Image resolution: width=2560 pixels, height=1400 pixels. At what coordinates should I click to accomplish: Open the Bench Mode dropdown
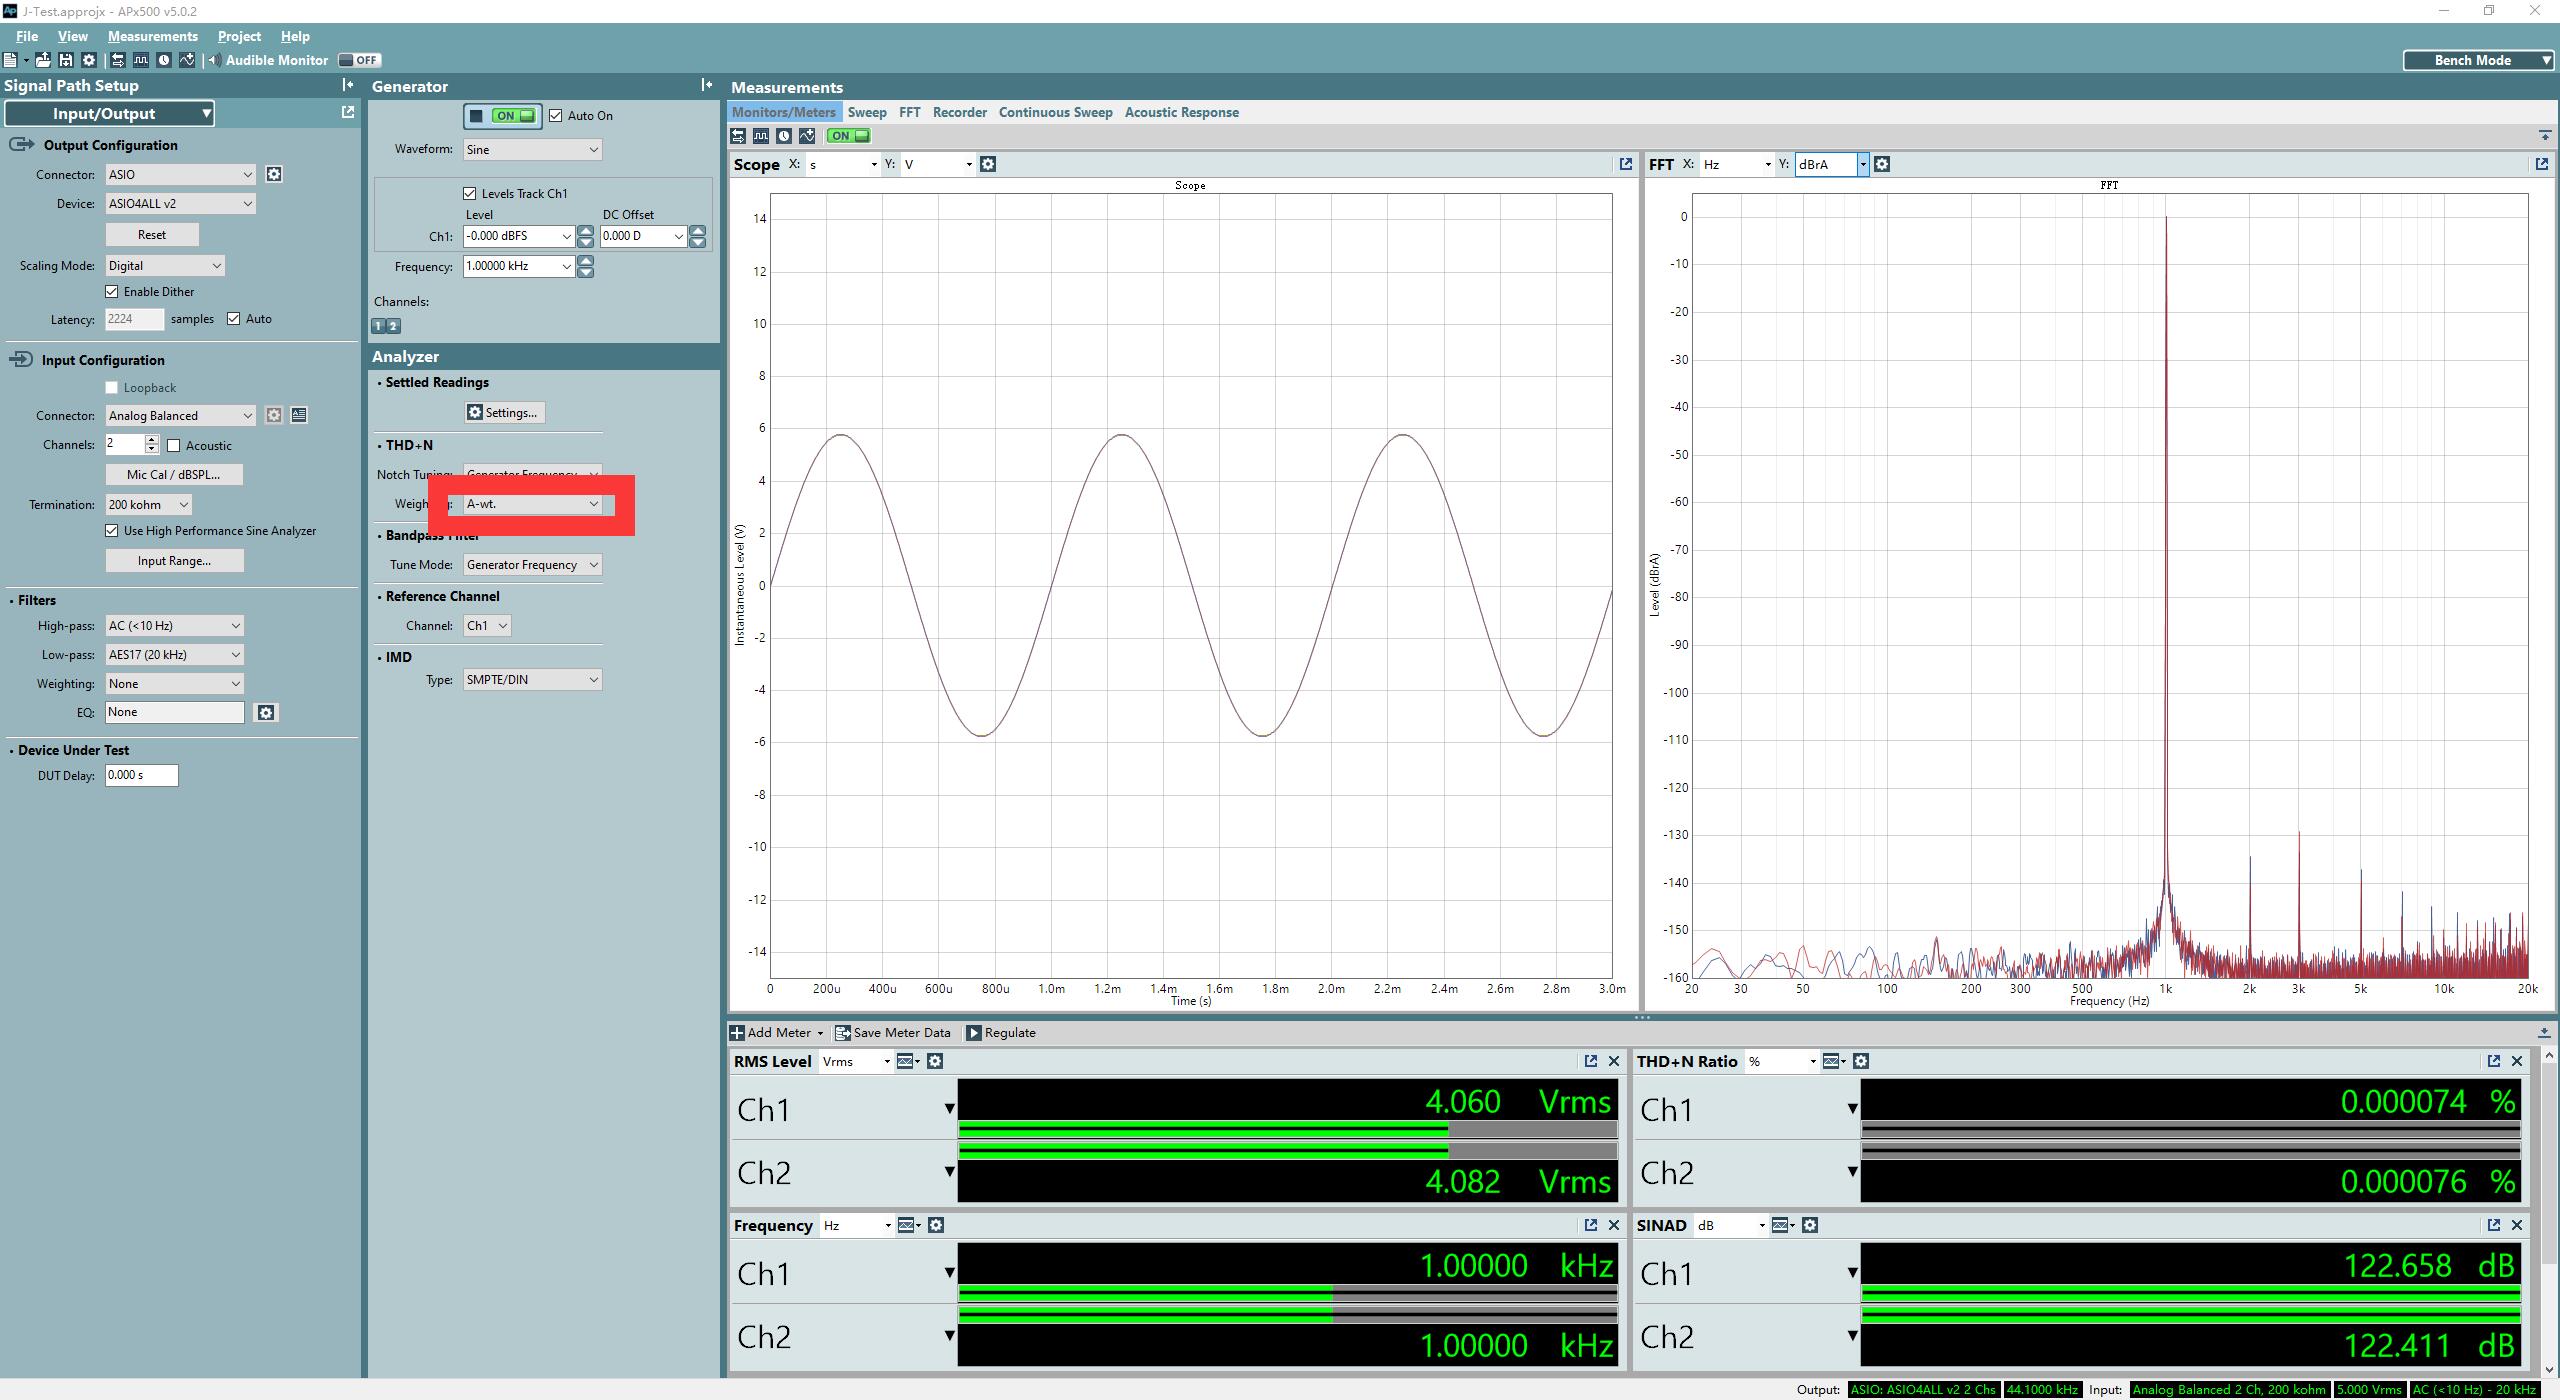point(2479,60)
